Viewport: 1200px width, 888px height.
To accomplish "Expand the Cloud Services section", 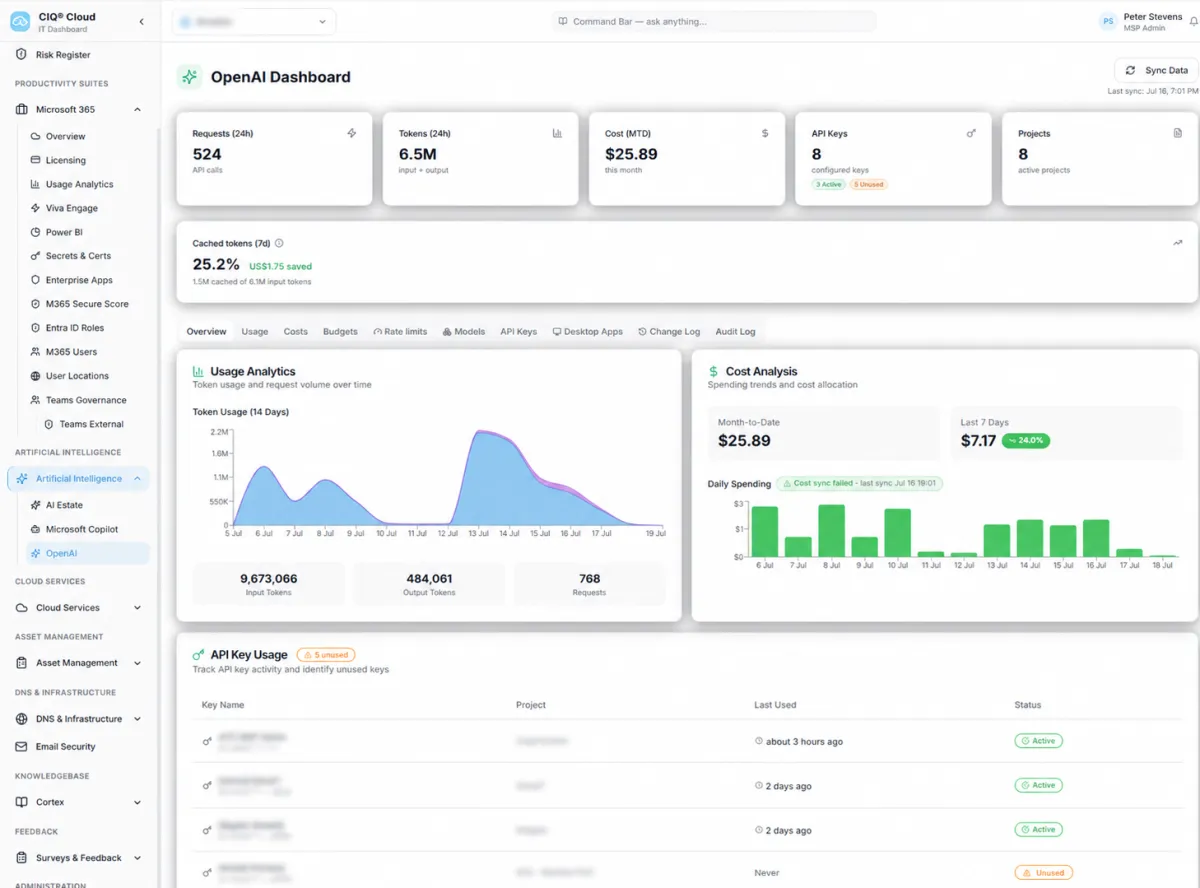I will [x=137, y=607].
